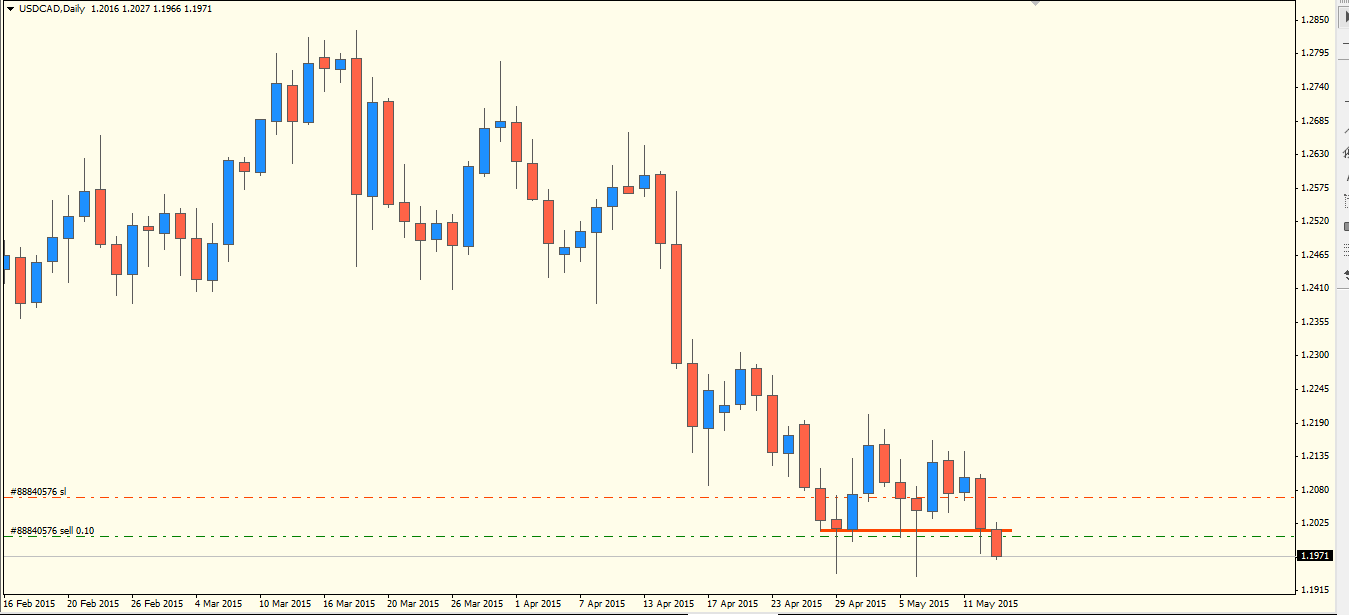Click the 23 Apr 2015 date label

pos(796,604)
